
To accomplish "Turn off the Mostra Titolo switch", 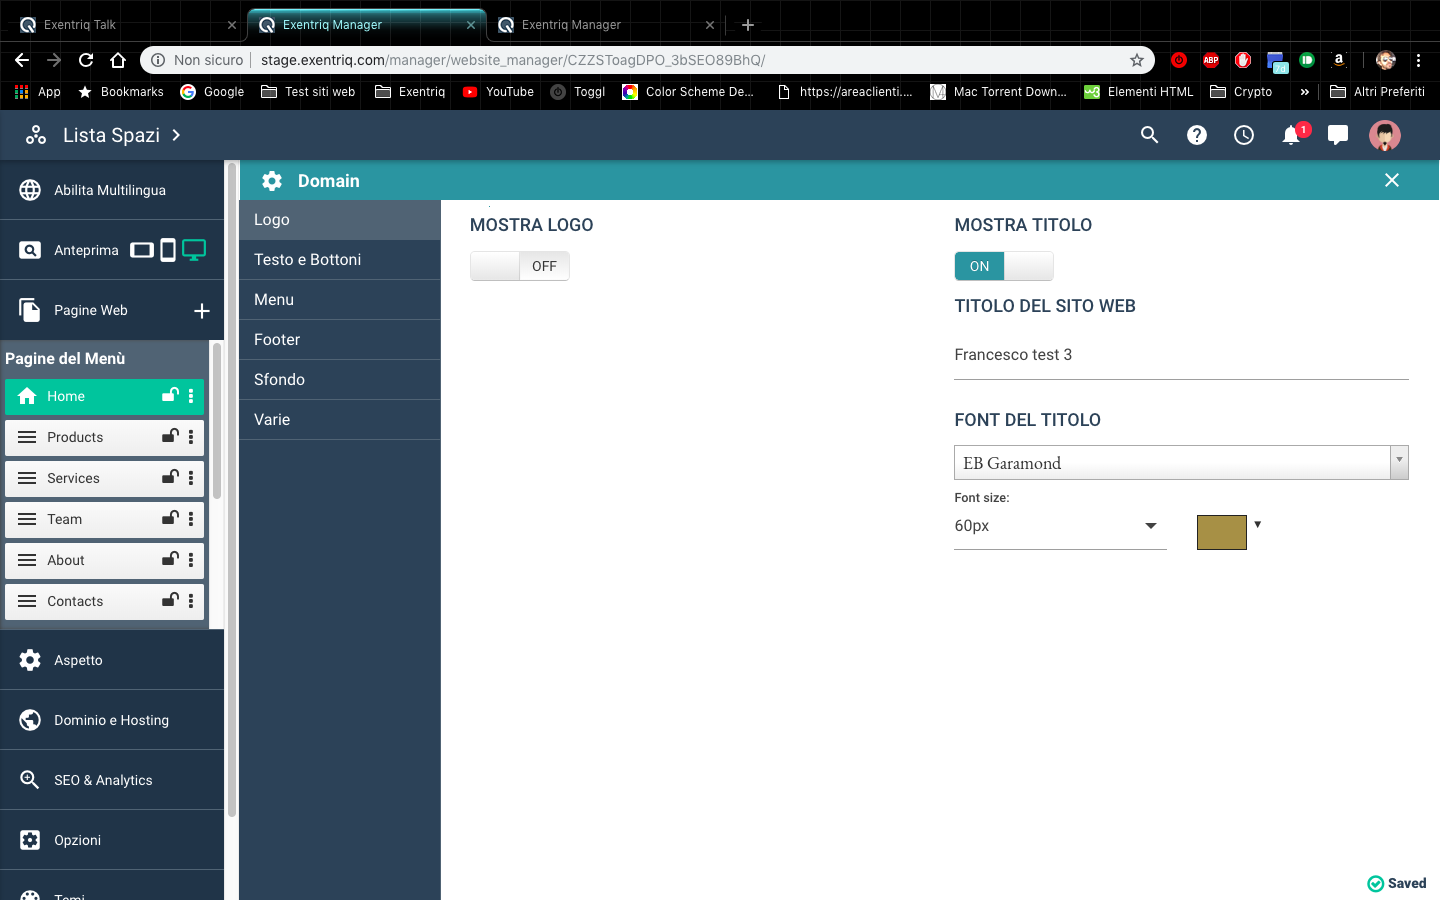I will pos(1003,266).
